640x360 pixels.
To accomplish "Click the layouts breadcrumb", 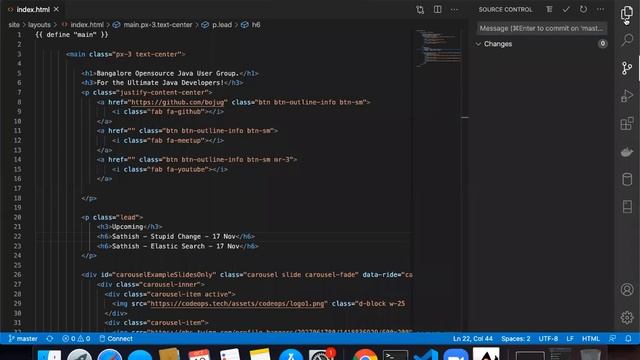I will pos(39,24).
